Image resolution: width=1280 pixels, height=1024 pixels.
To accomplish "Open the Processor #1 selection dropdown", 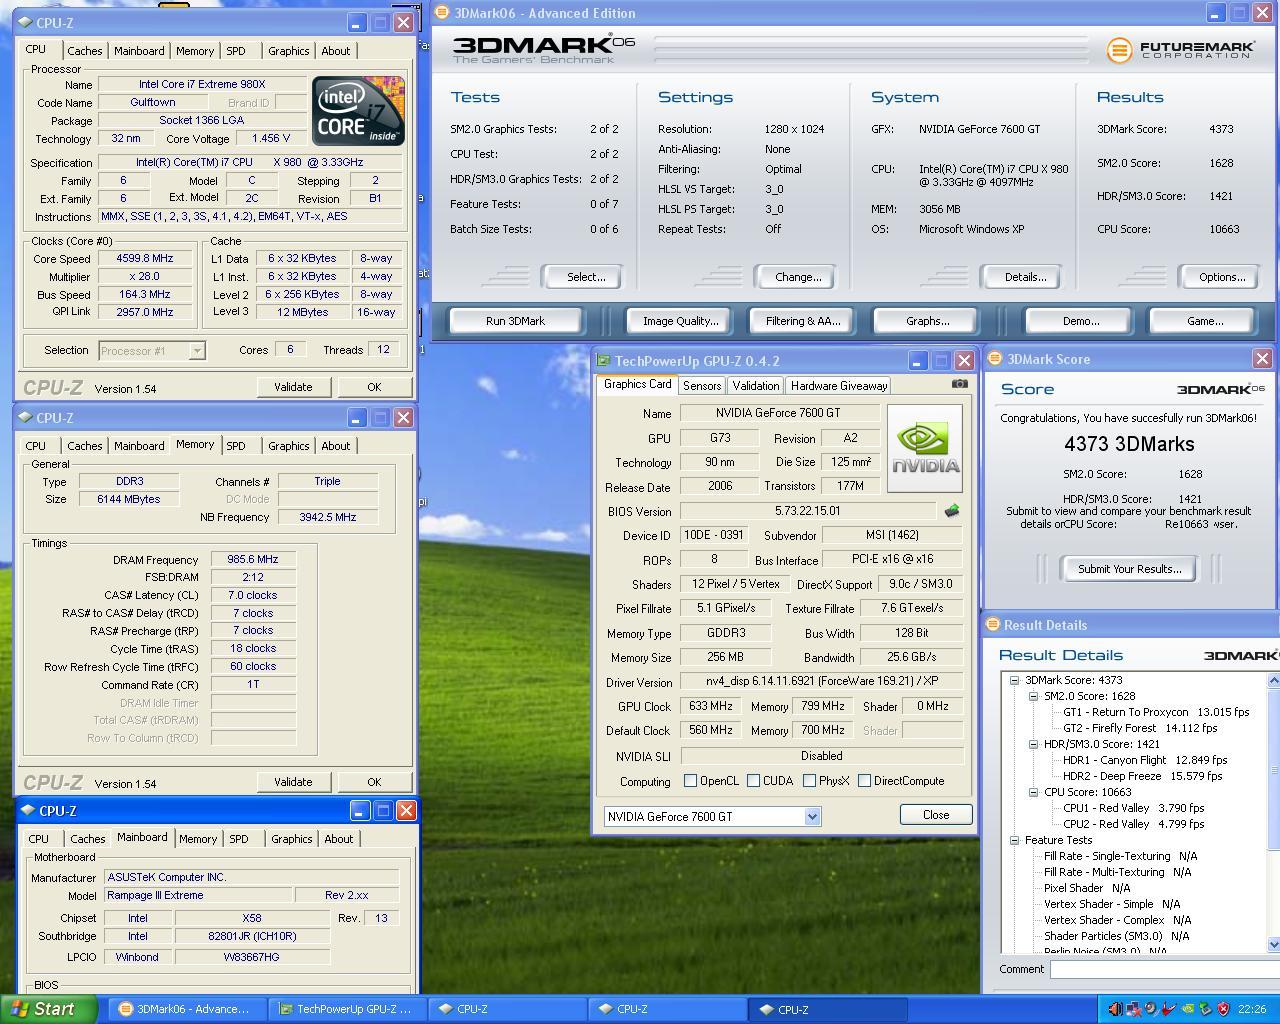I will point(197,350).
